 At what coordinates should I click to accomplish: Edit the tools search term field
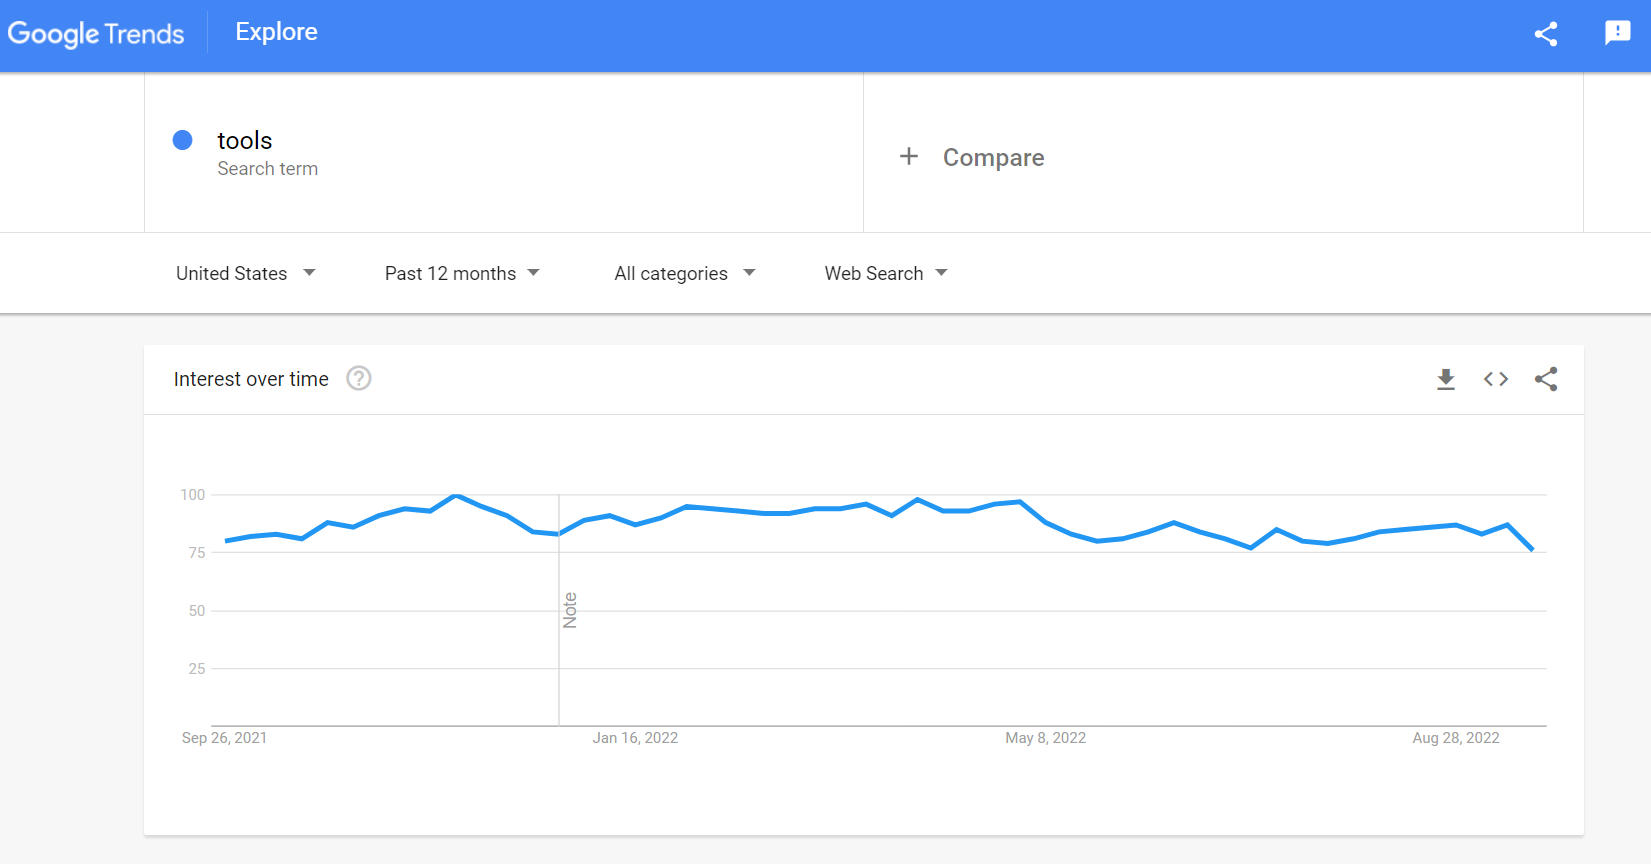click(504, 153)
